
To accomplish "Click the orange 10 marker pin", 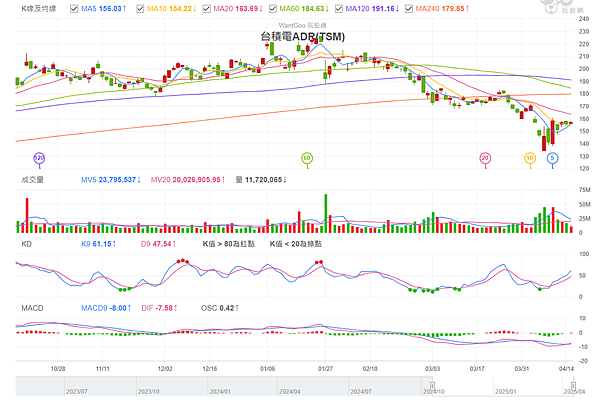I will coord(530,158).
